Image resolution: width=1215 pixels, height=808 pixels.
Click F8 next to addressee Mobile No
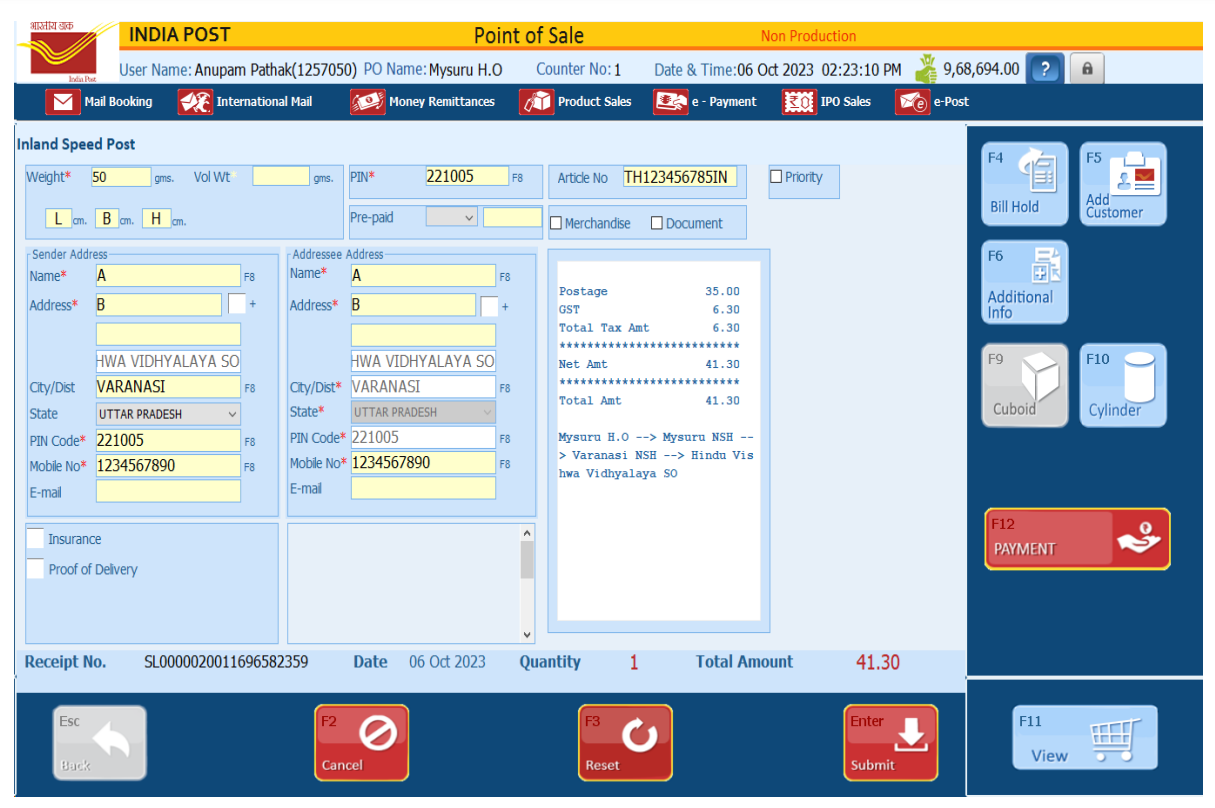(505, 464)
